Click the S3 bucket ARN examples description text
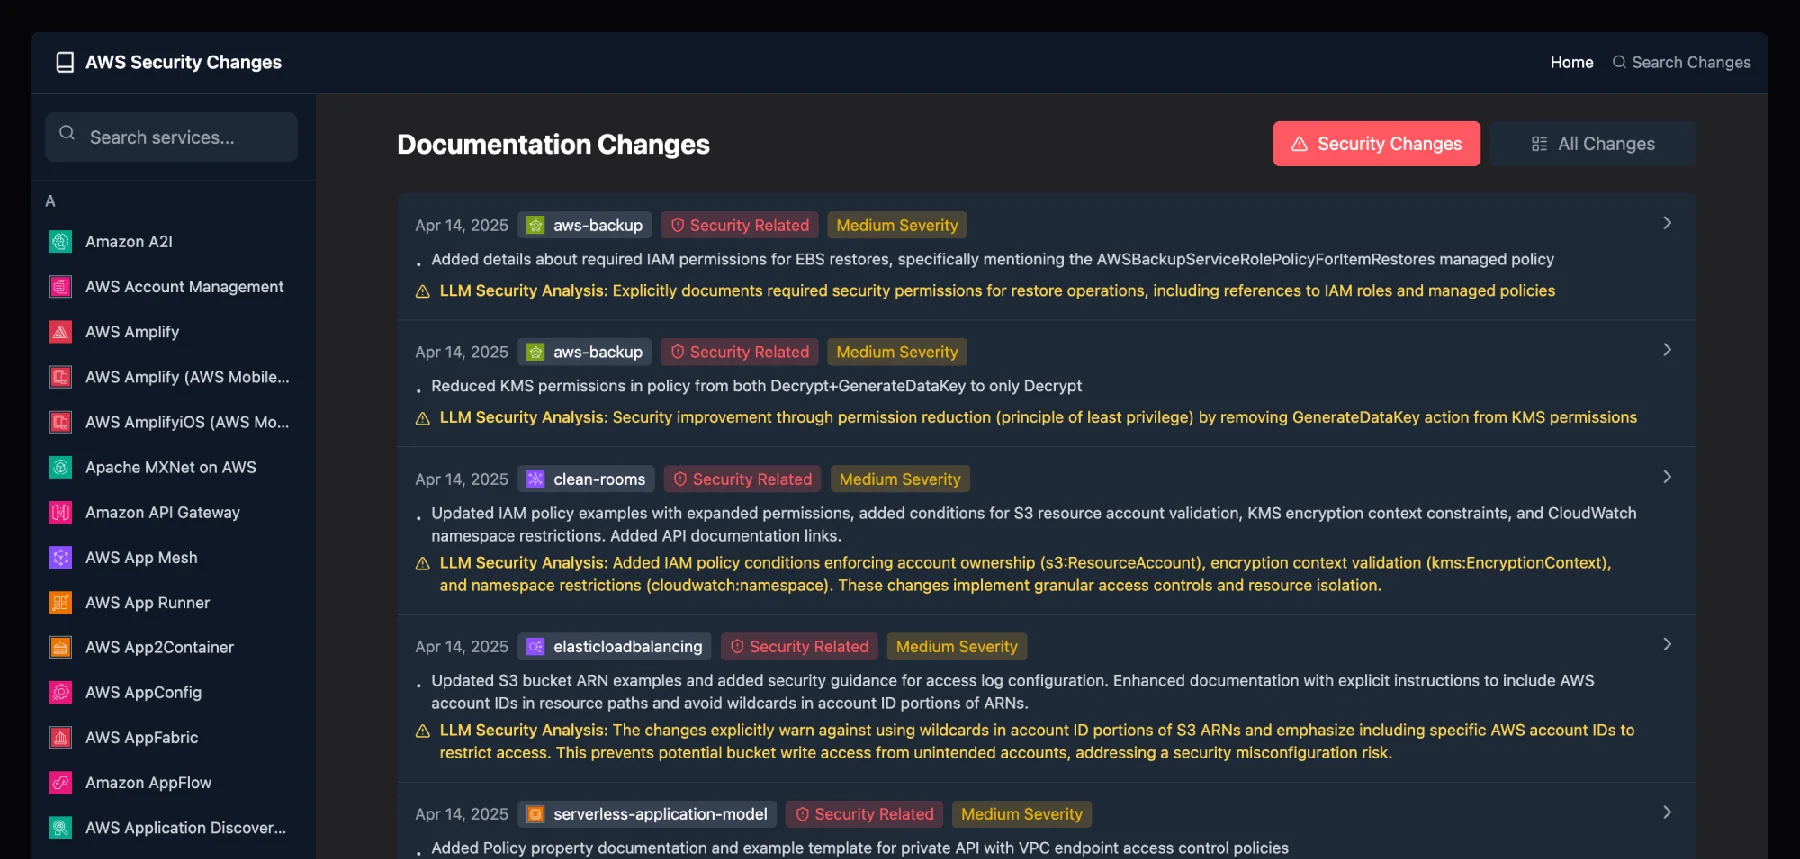 click(1012, 692)
